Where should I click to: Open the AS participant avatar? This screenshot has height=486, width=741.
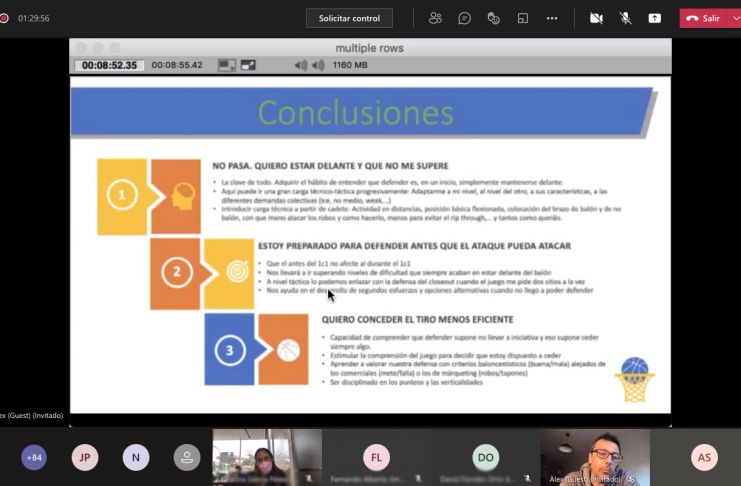[x=704, y=457]
